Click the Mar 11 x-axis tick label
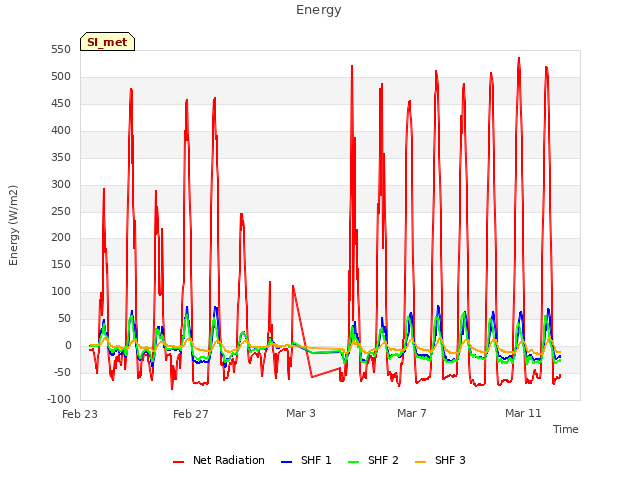The width and height of the screenshot is (640, 480). pyautogui.click(x=523, y=413)
